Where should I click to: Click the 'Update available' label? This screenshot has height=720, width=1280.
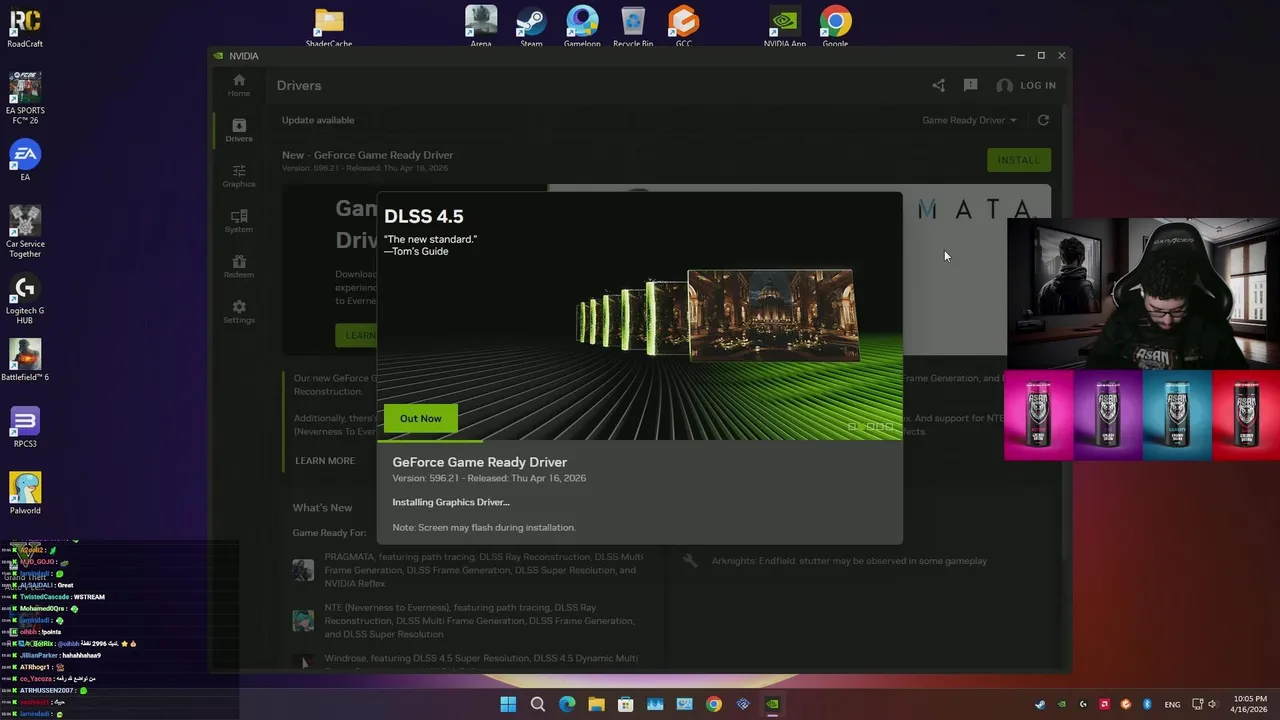click(318, 120)
